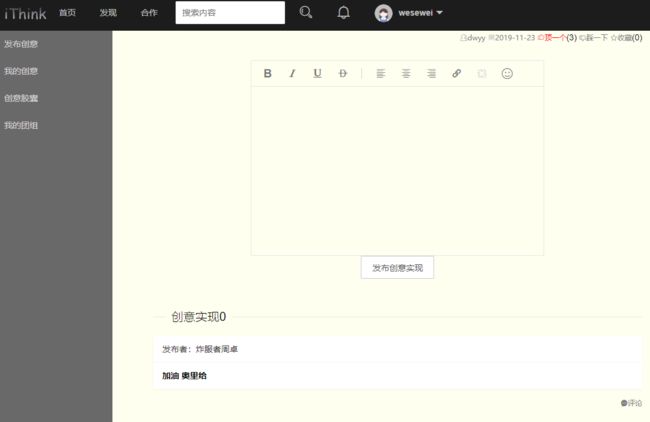Open 创意胶囊 in the sidebar
Viewport: 650px width, 422px height.
21,98
